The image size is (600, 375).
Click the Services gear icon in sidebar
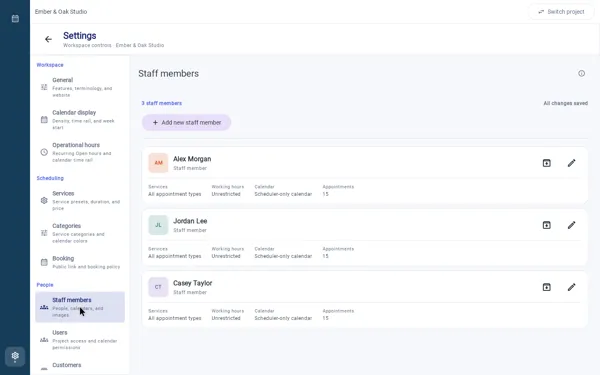tap(44, 201)
